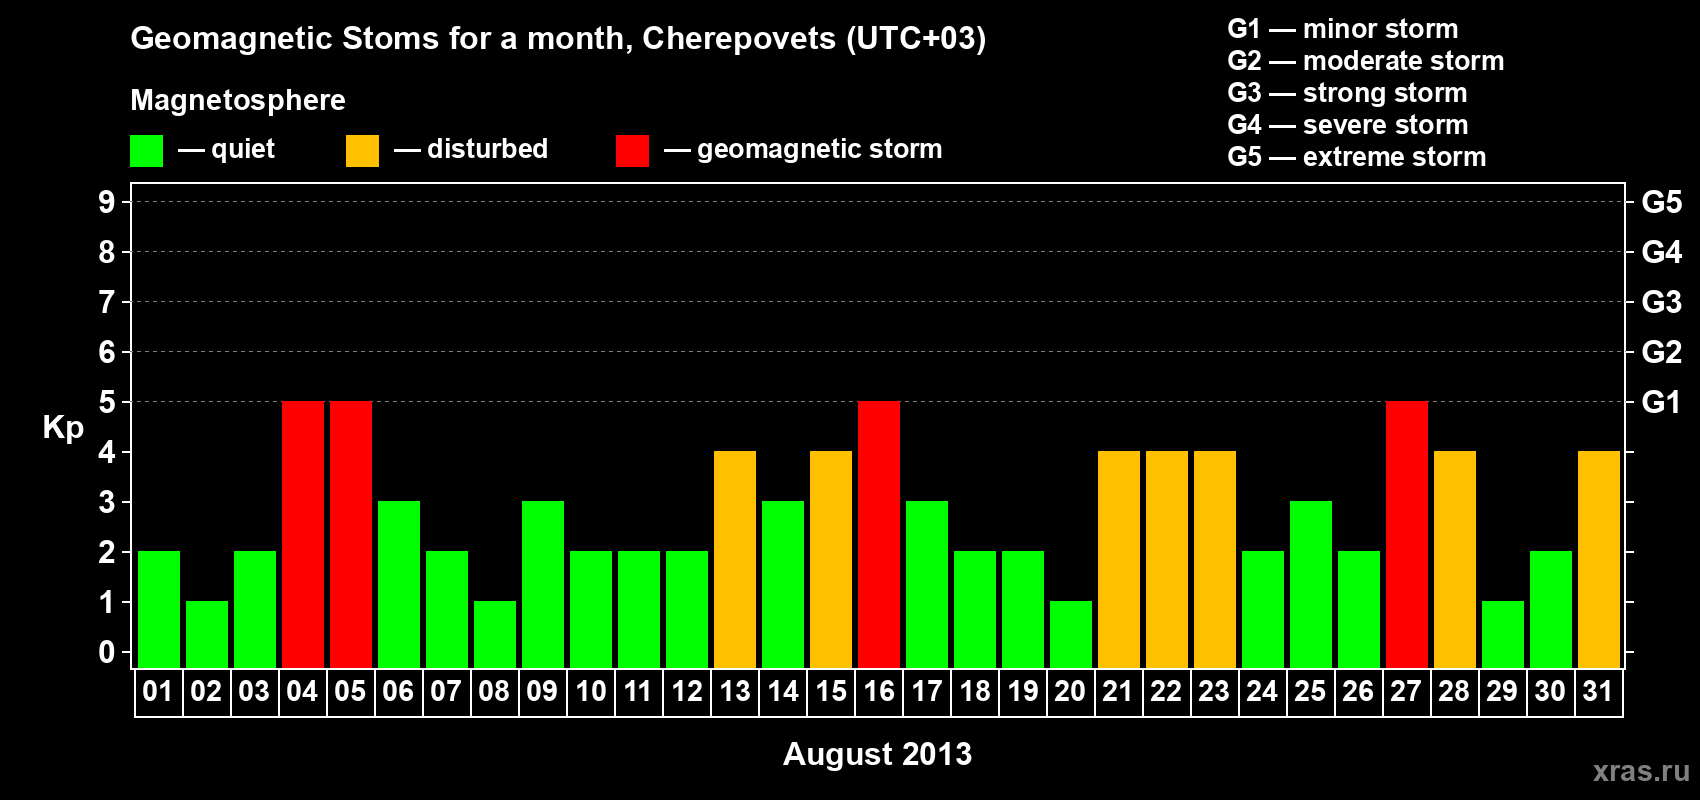The image size is (1700, 800).
Task: Click the 'G5 — extreme storm' legend line
Action: coord(1357,157)
